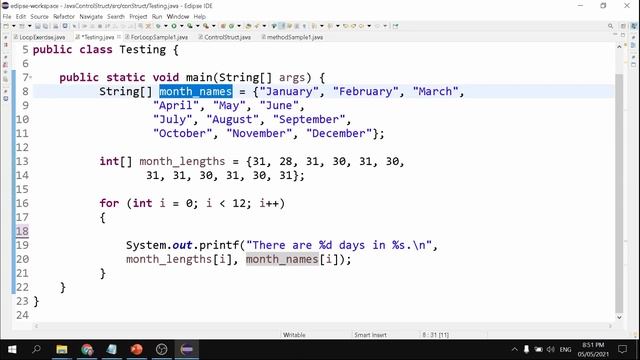The height and width of the screenshot is (360, 640).
Task: Click the Smart Insert status bar entry
Action: pos(370,335)
